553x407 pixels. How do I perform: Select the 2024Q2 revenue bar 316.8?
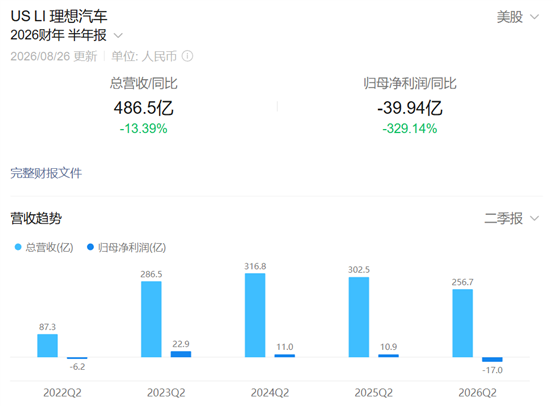tap(255, 315)
